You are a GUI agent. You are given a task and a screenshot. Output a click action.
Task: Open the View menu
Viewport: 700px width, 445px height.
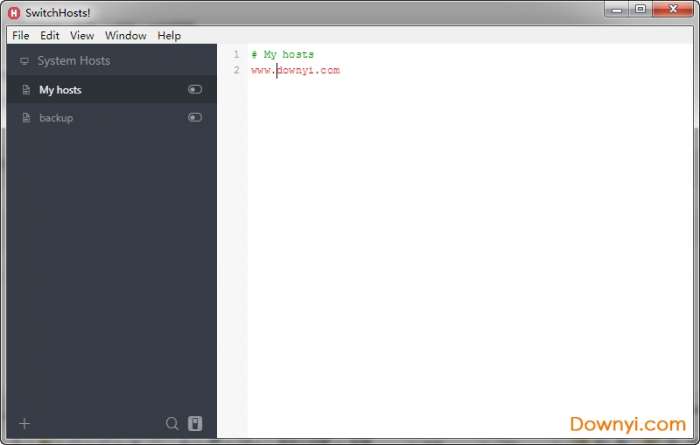(82, 36)
